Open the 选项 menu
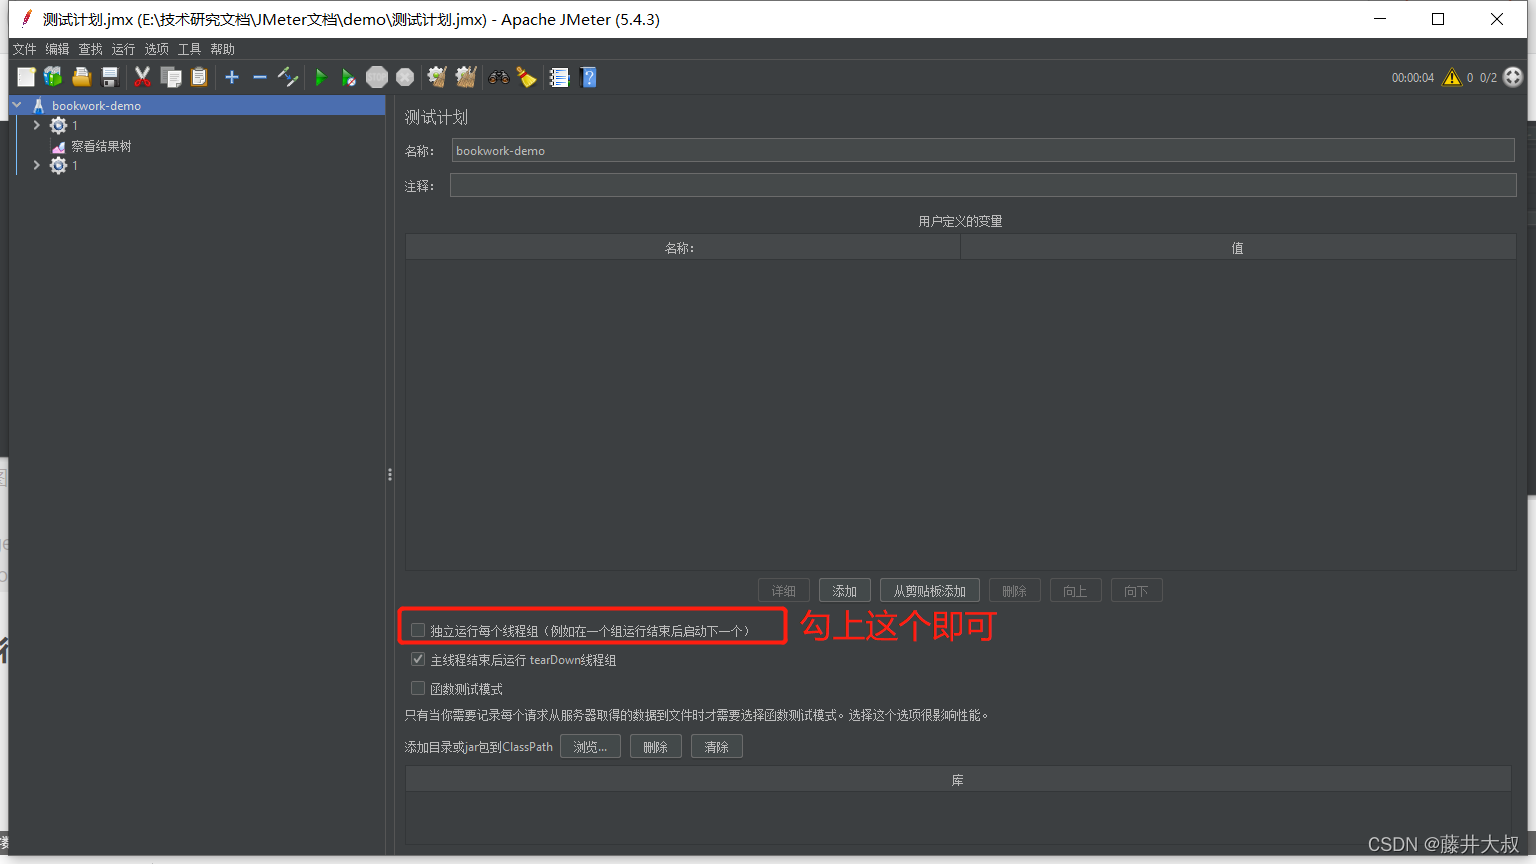Viewport: 1536px width, 864px height. point(156,49)
